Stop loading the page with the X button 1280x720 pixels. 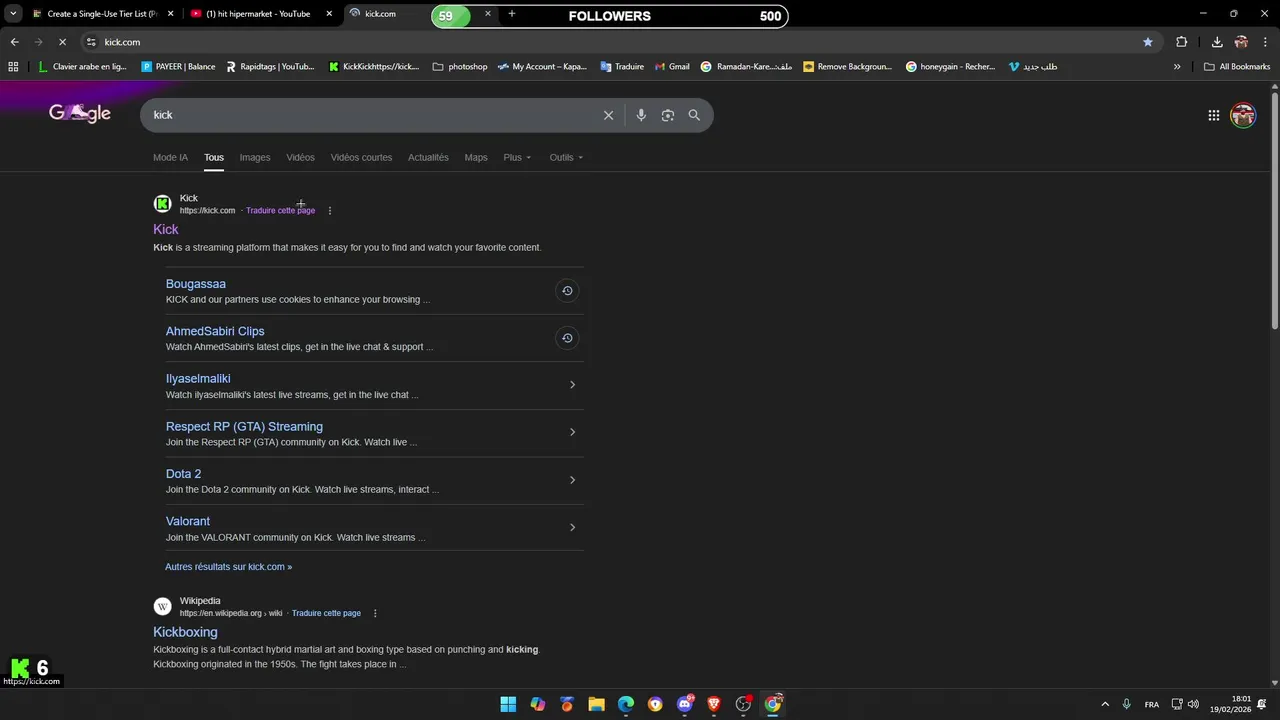[62, 42]
